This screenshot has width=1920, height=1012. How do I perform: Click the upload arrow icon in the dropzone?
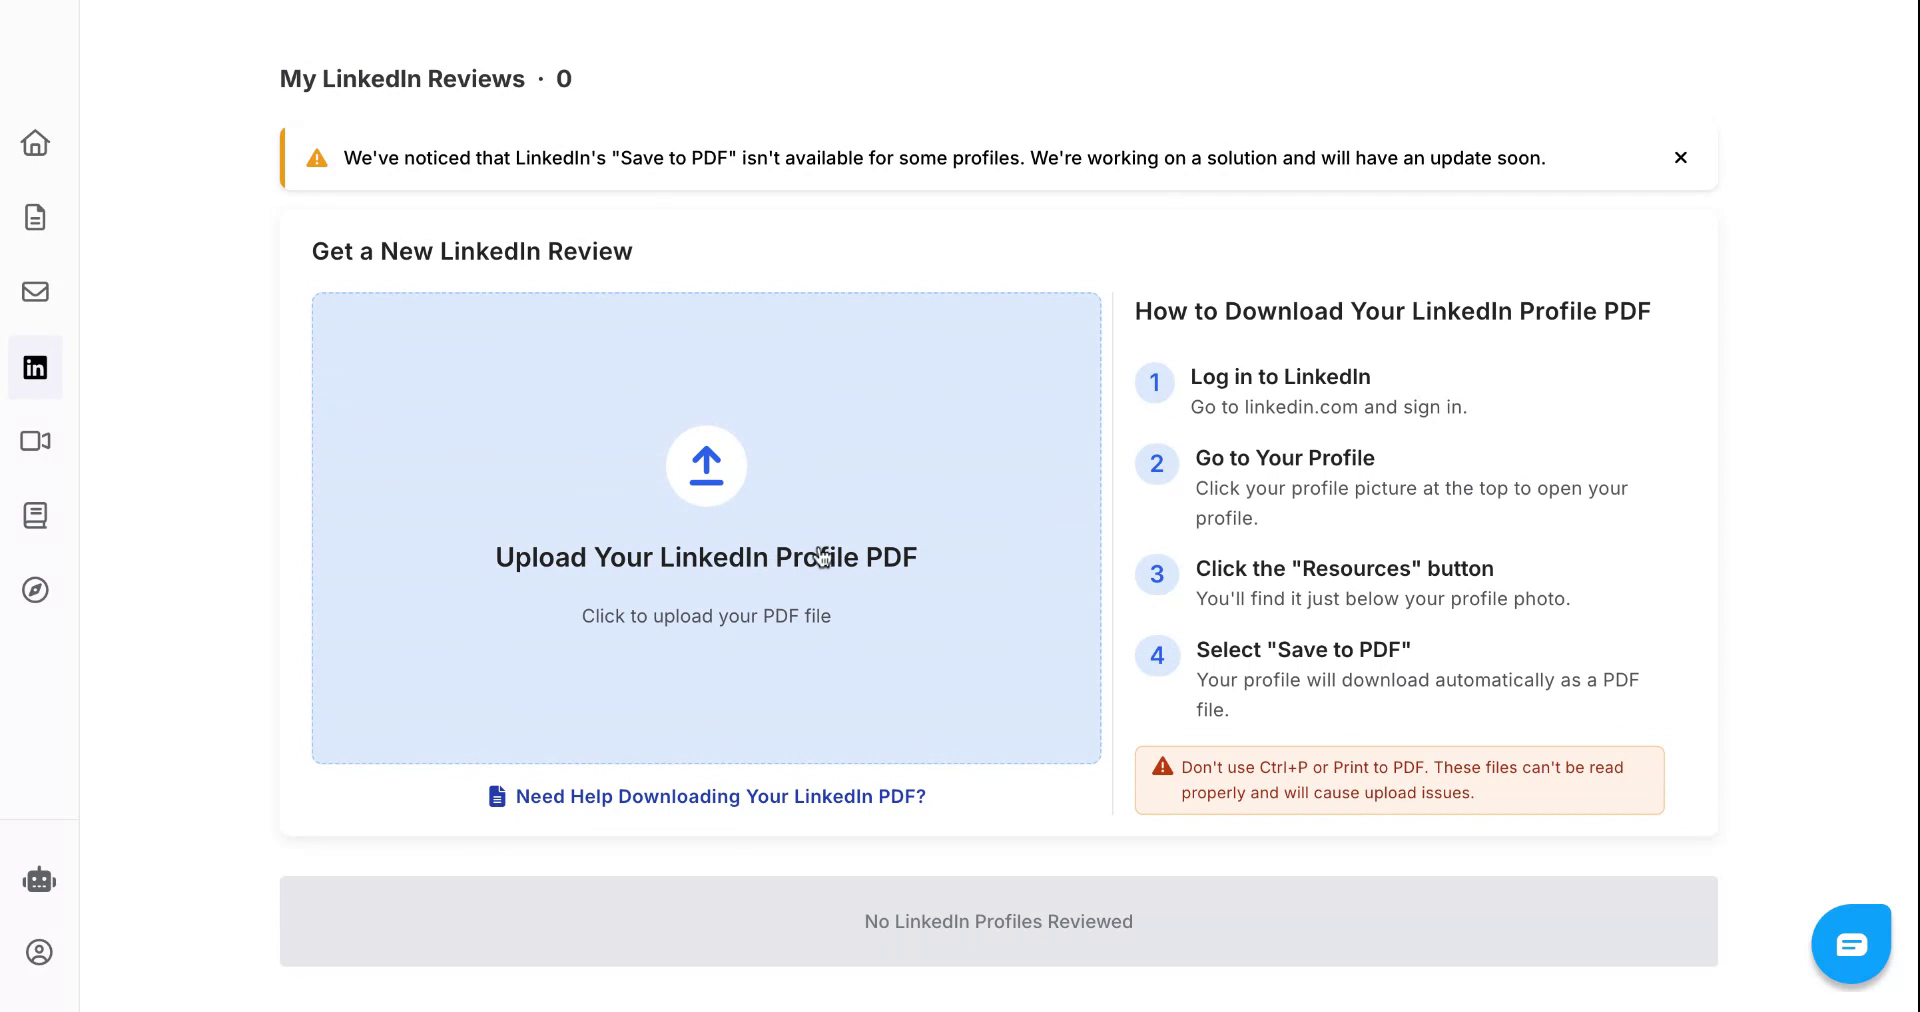point(705,466)
